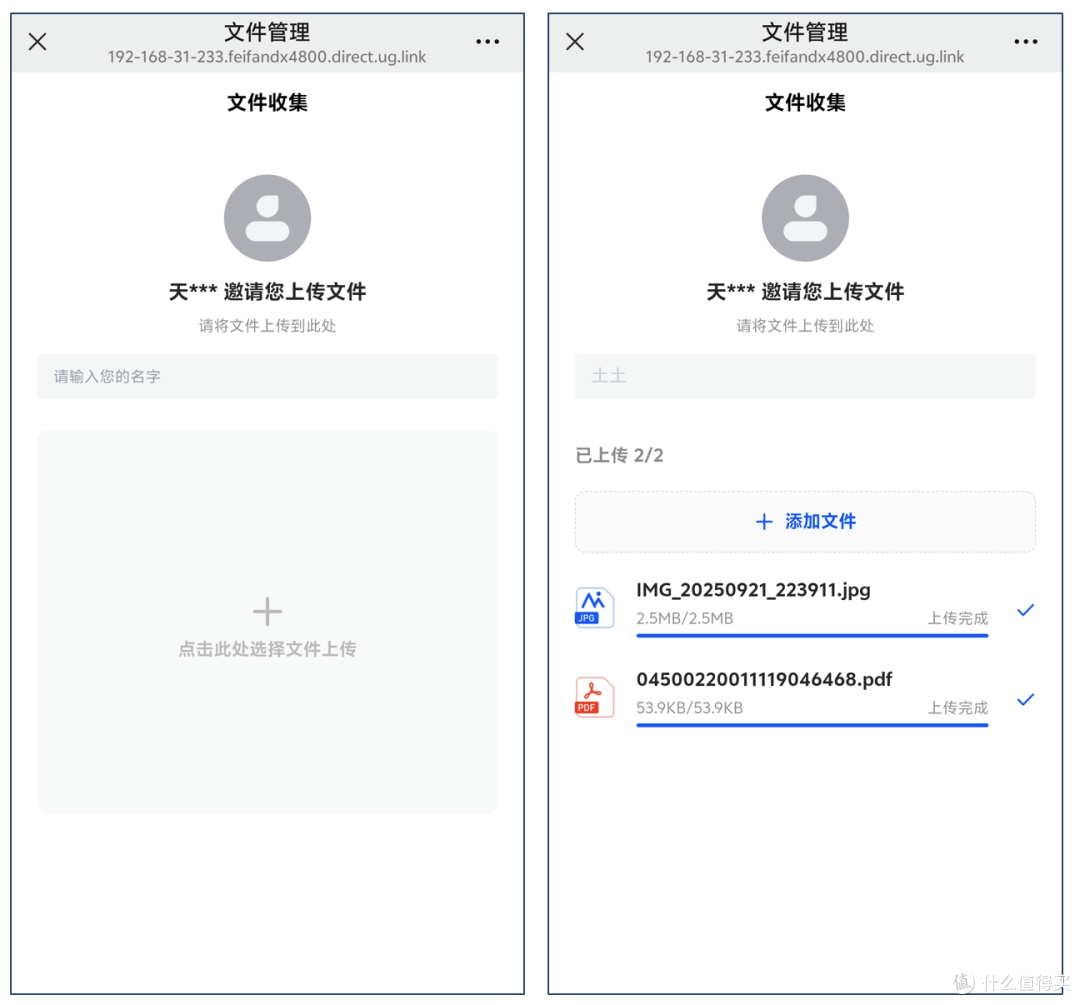Tap 请将文件上传到此处 on right screen
The width and height of the screenshot is (1080, 1005).
click(x=805, y=326)
